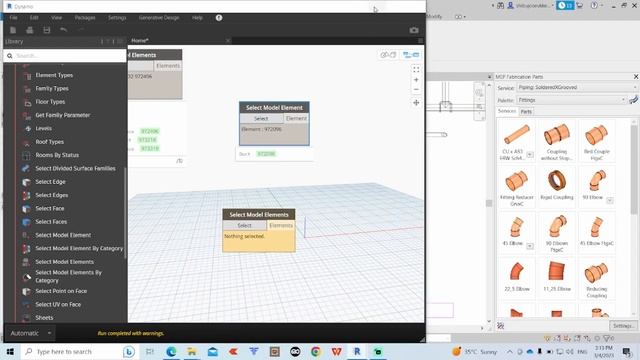Click the camera export image icon
Image resolution: width=640 pixels, height=360 pixels.
(x=414, y=30)
